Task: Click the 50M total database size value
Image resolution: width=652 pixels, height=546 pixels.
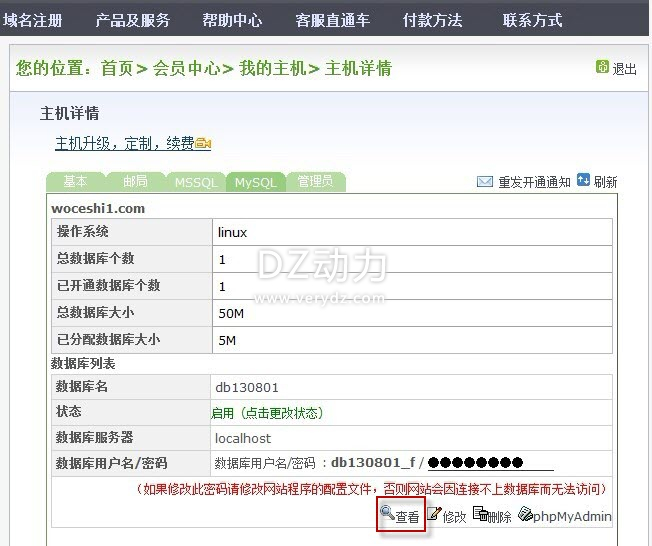Action: (231, 313)
